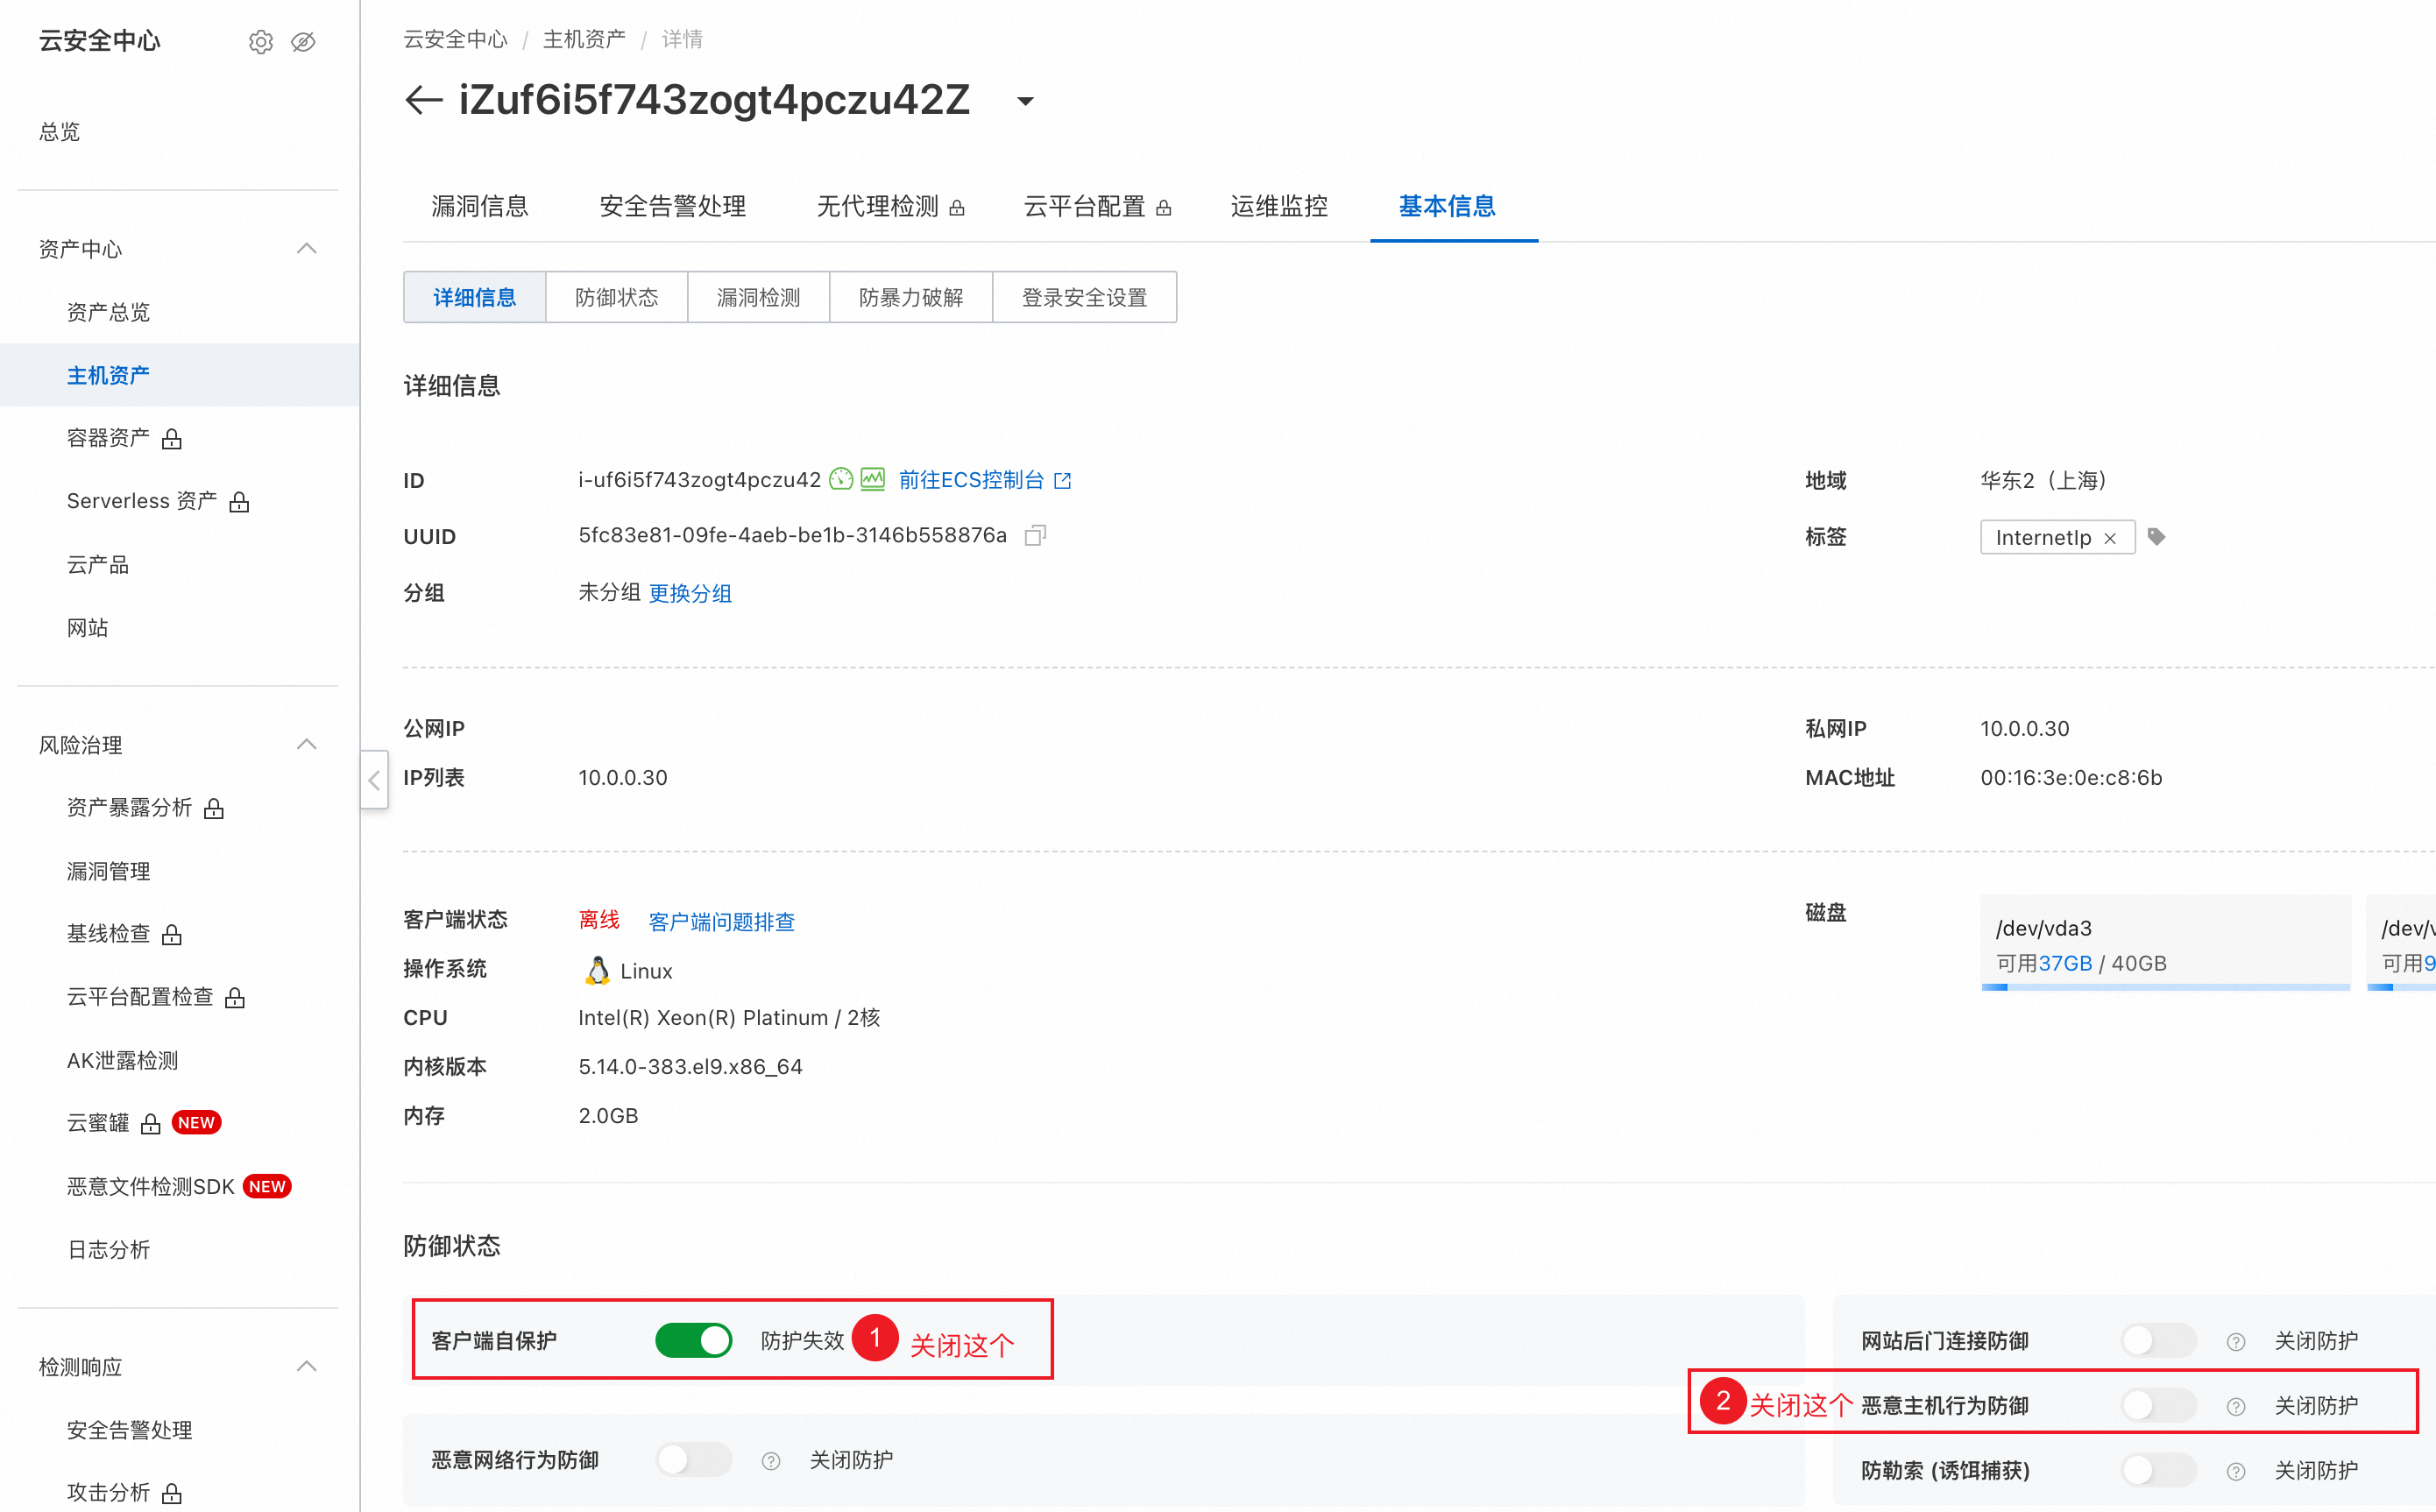Image resolution: width=2436 pixels, height=1512 pixels.
Task: Copy the UUID with the copy icon
Action: pyautogui.click(x=1035, y=535)
